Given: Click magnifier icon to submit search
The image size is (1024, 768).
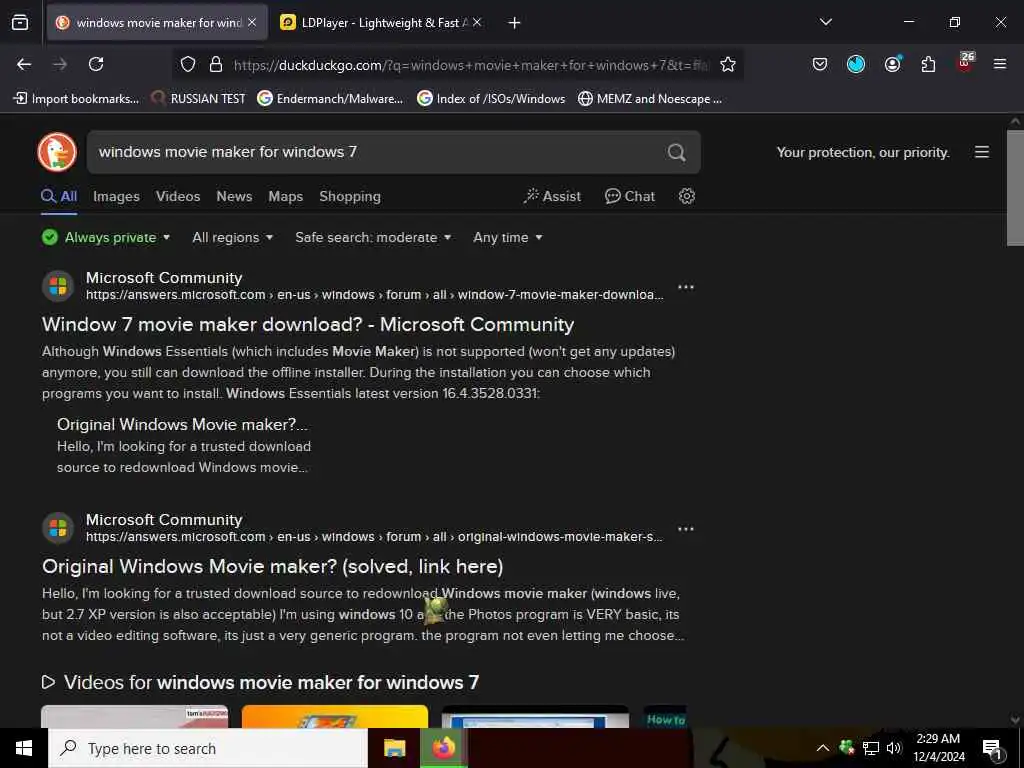Looking at the screenshot, I should (677, 152).
